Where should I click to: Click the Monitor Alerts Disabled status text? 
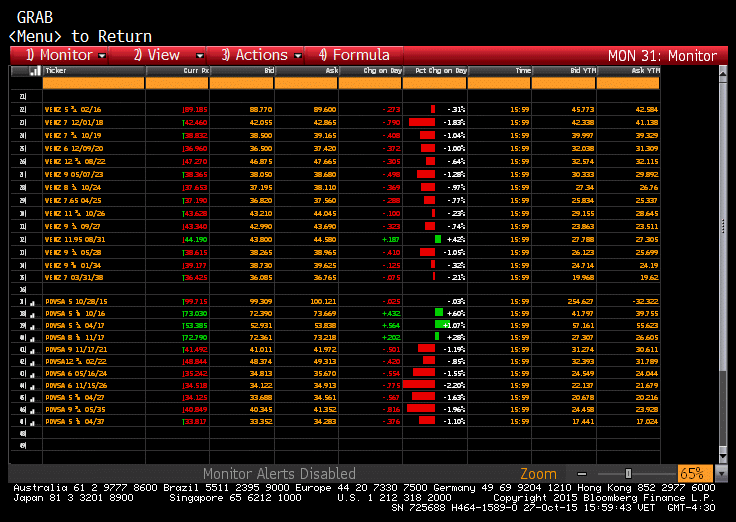click(279, 474)
